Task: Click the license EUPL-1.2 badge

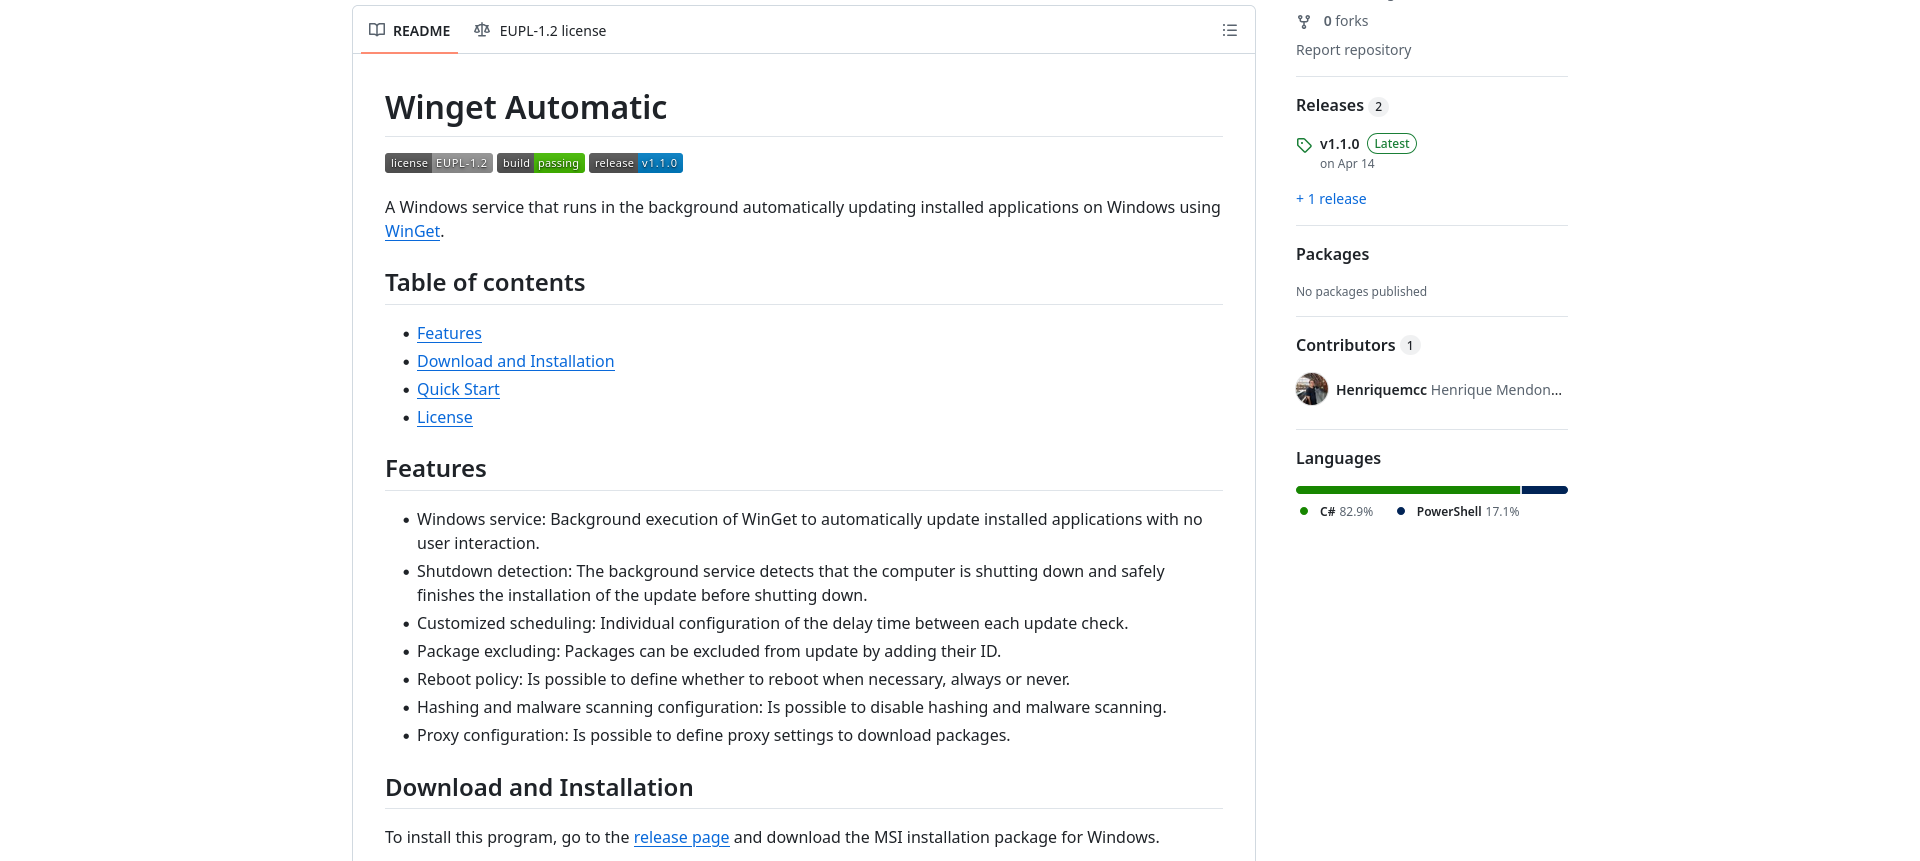Action: pyautogui.click(x=439, y=163)
